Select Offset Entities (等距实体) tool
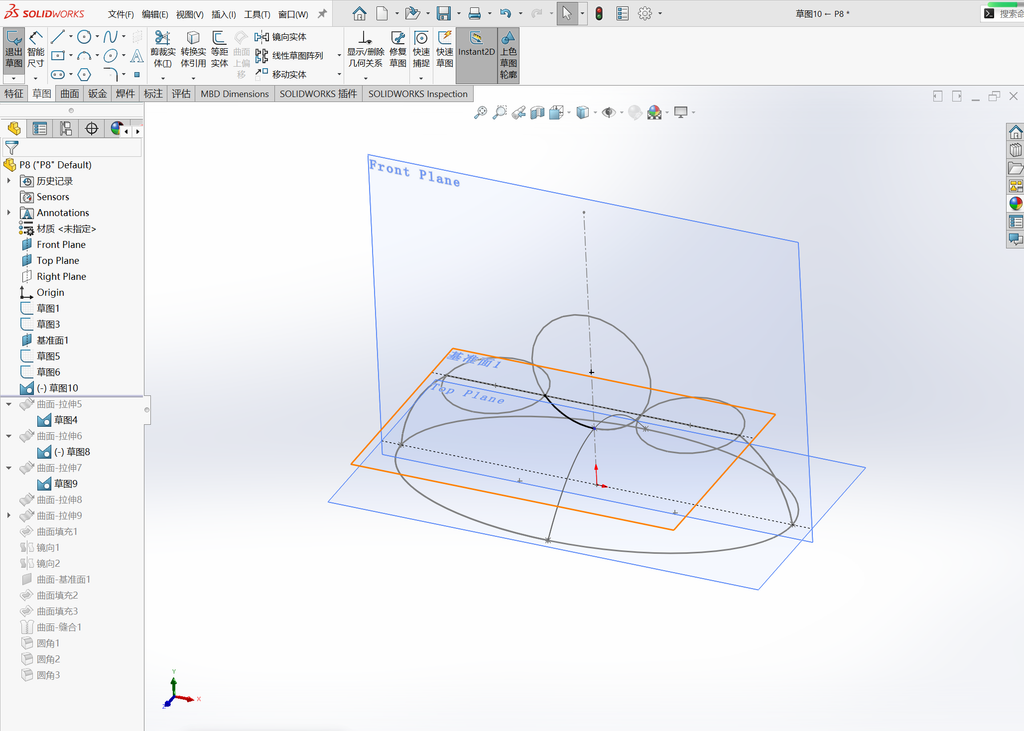 (219, 50)
